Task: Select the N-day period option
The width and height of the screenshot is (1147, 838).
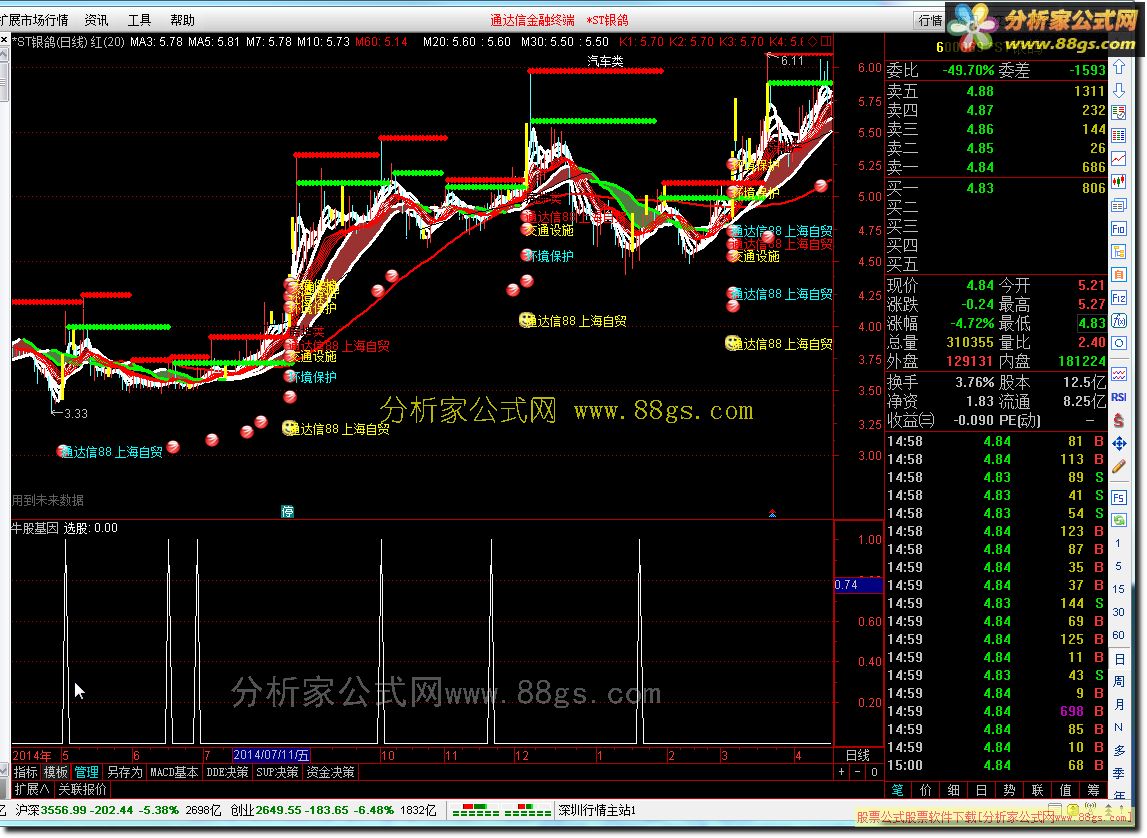Action: [x=1118, y=728]
